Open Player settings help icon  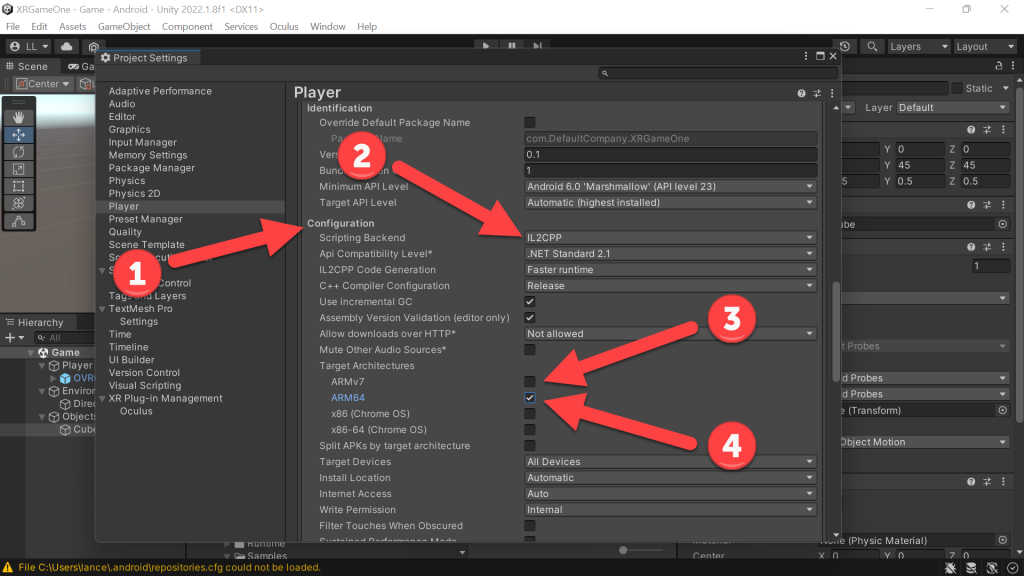click(x=801, y=93)
